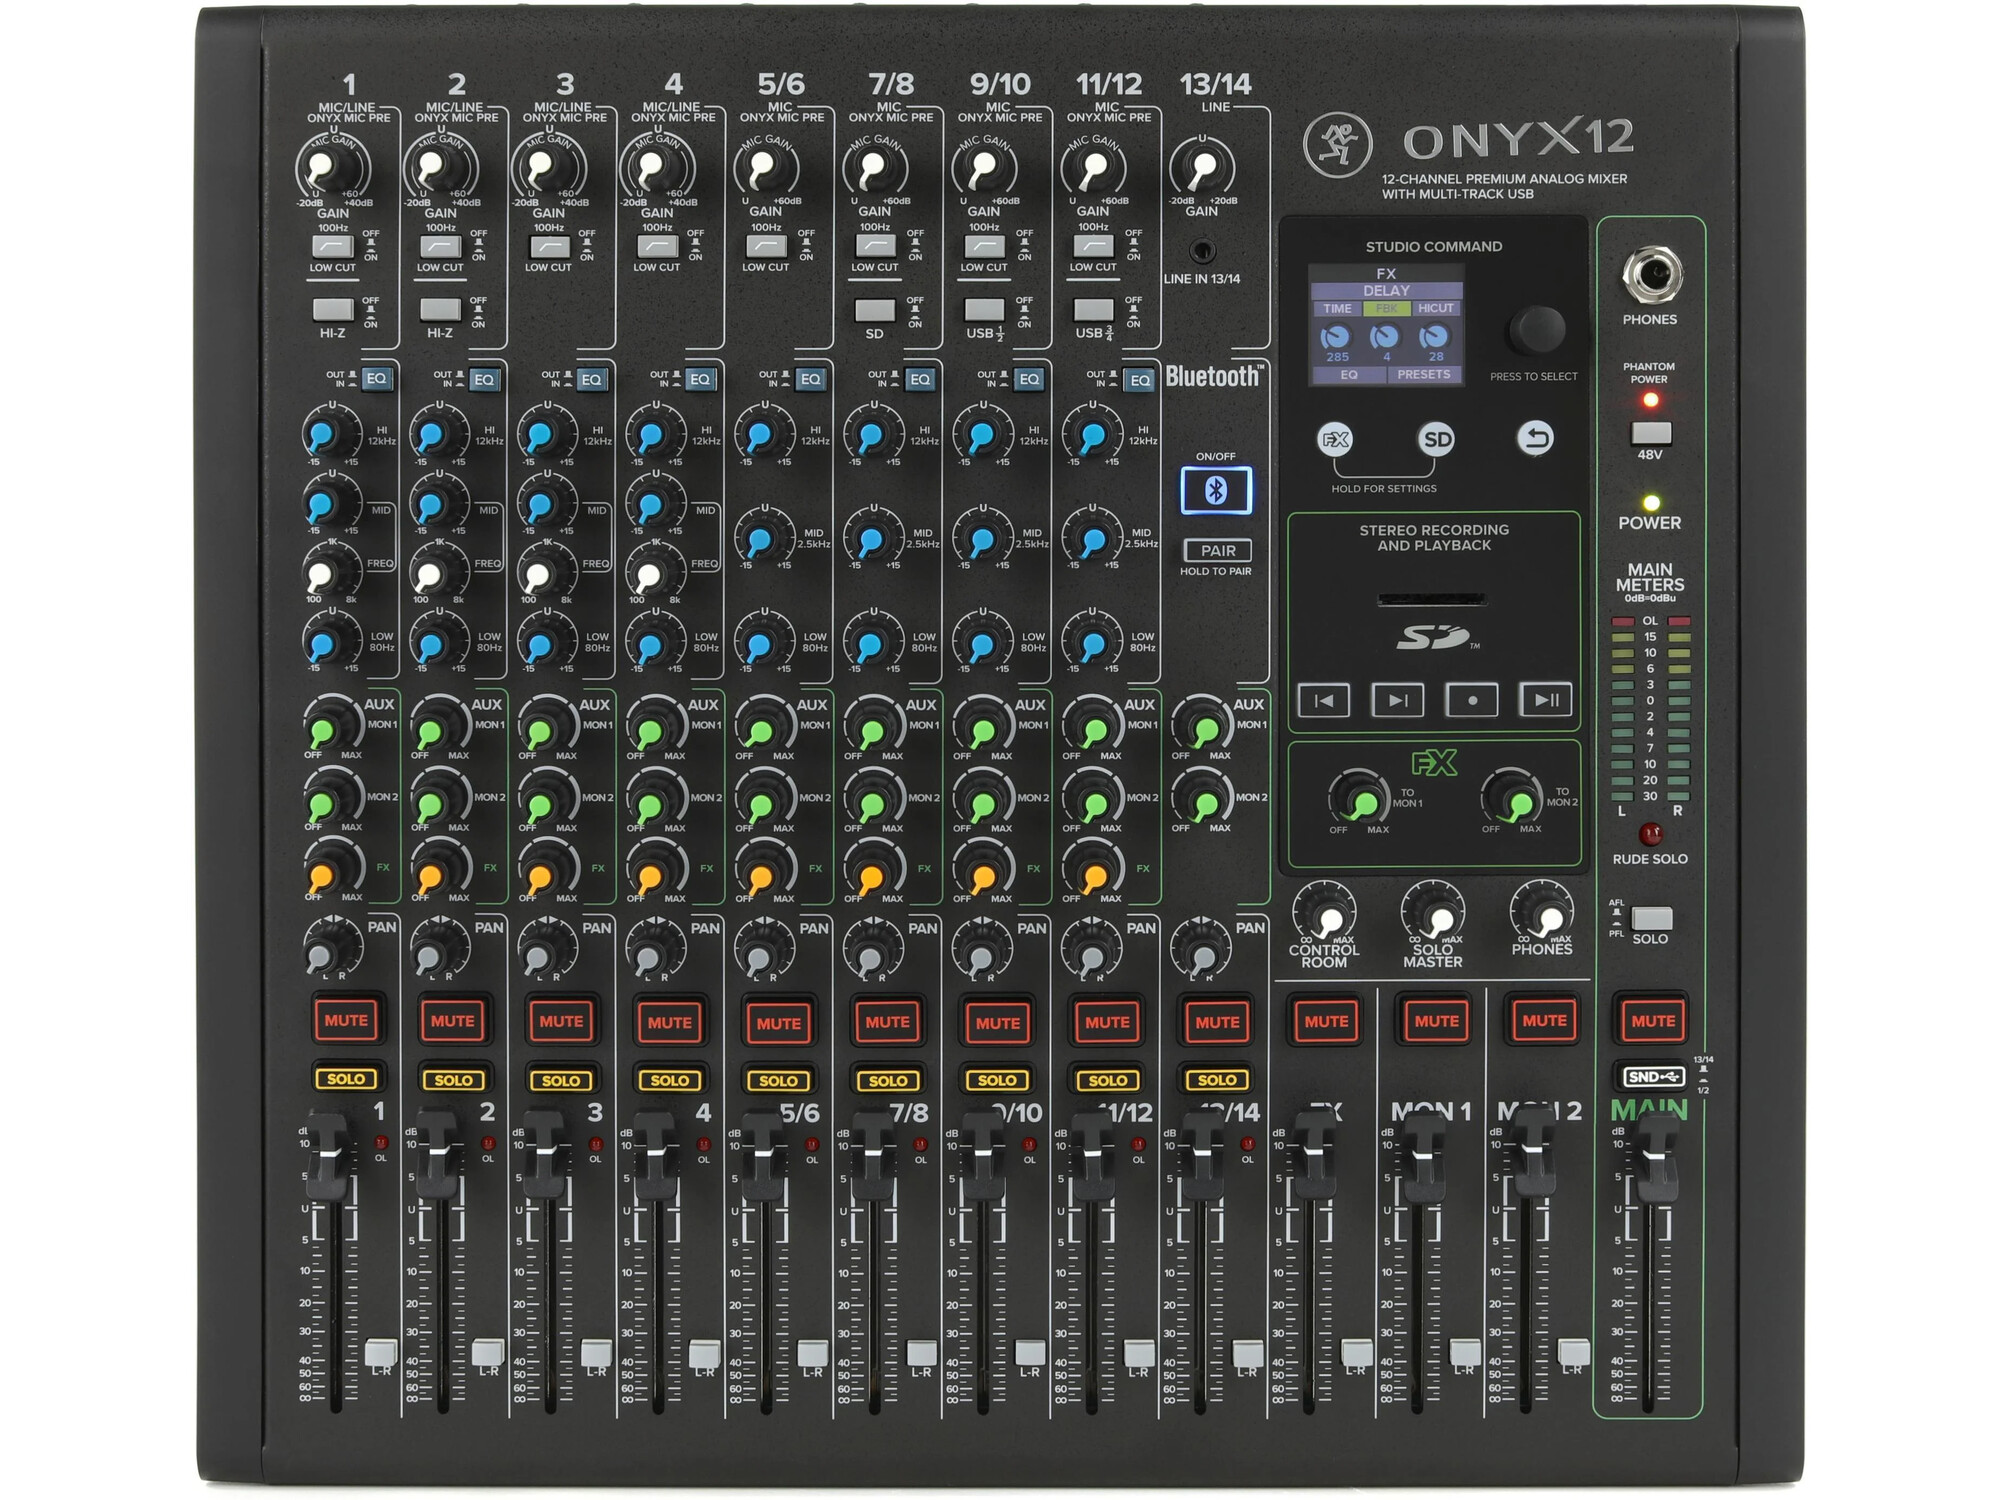
Task: Click the round SD button in Studio Command
Action: tap(1437, 439)
